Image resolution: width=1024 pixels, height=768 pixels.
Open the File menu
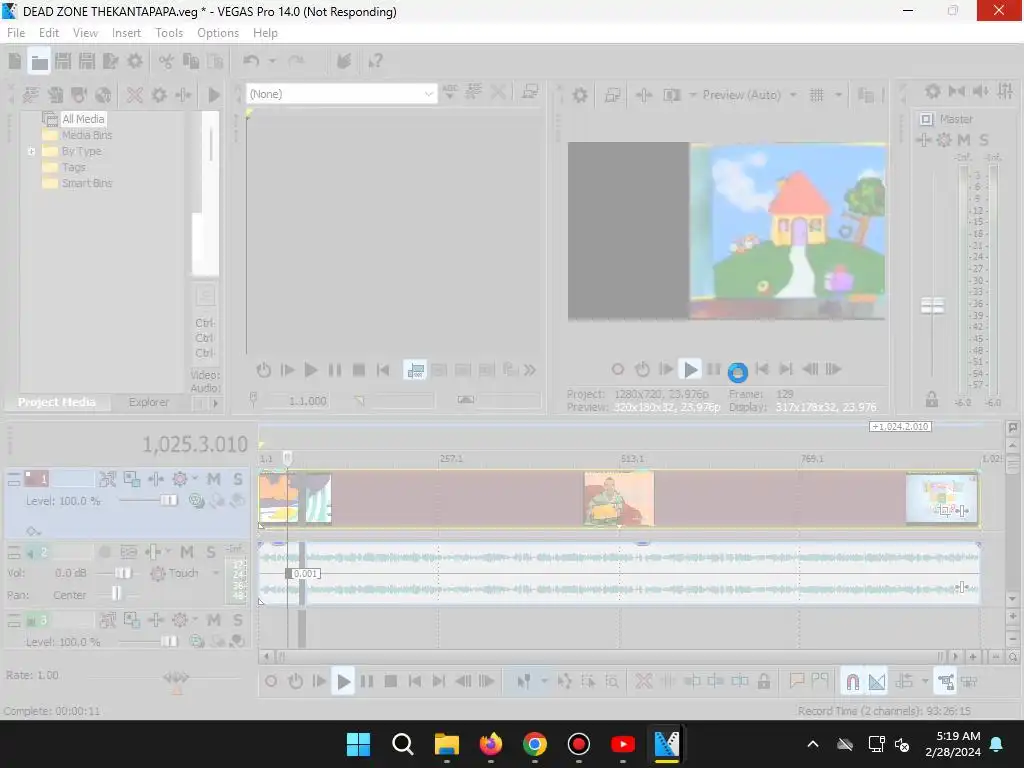coord(16,33)
